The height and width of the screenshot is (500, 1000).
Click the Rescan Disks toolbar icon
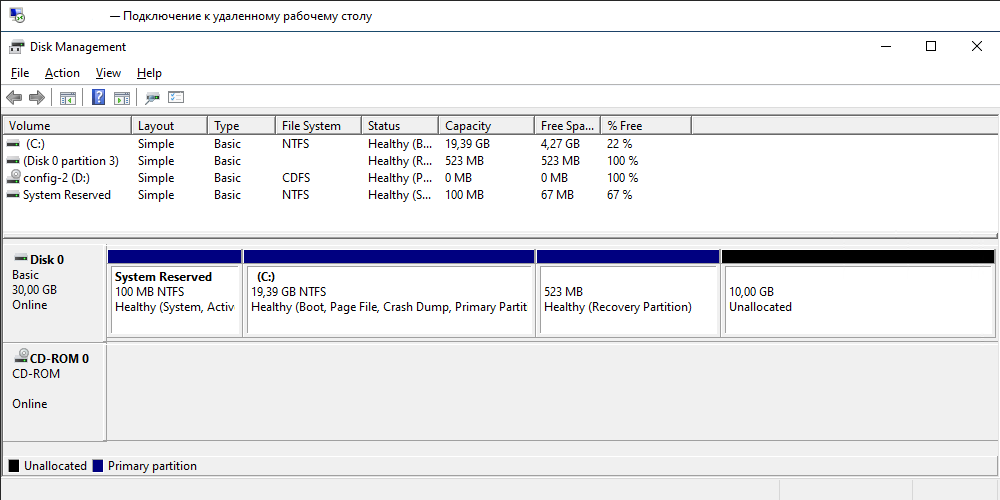152,97
